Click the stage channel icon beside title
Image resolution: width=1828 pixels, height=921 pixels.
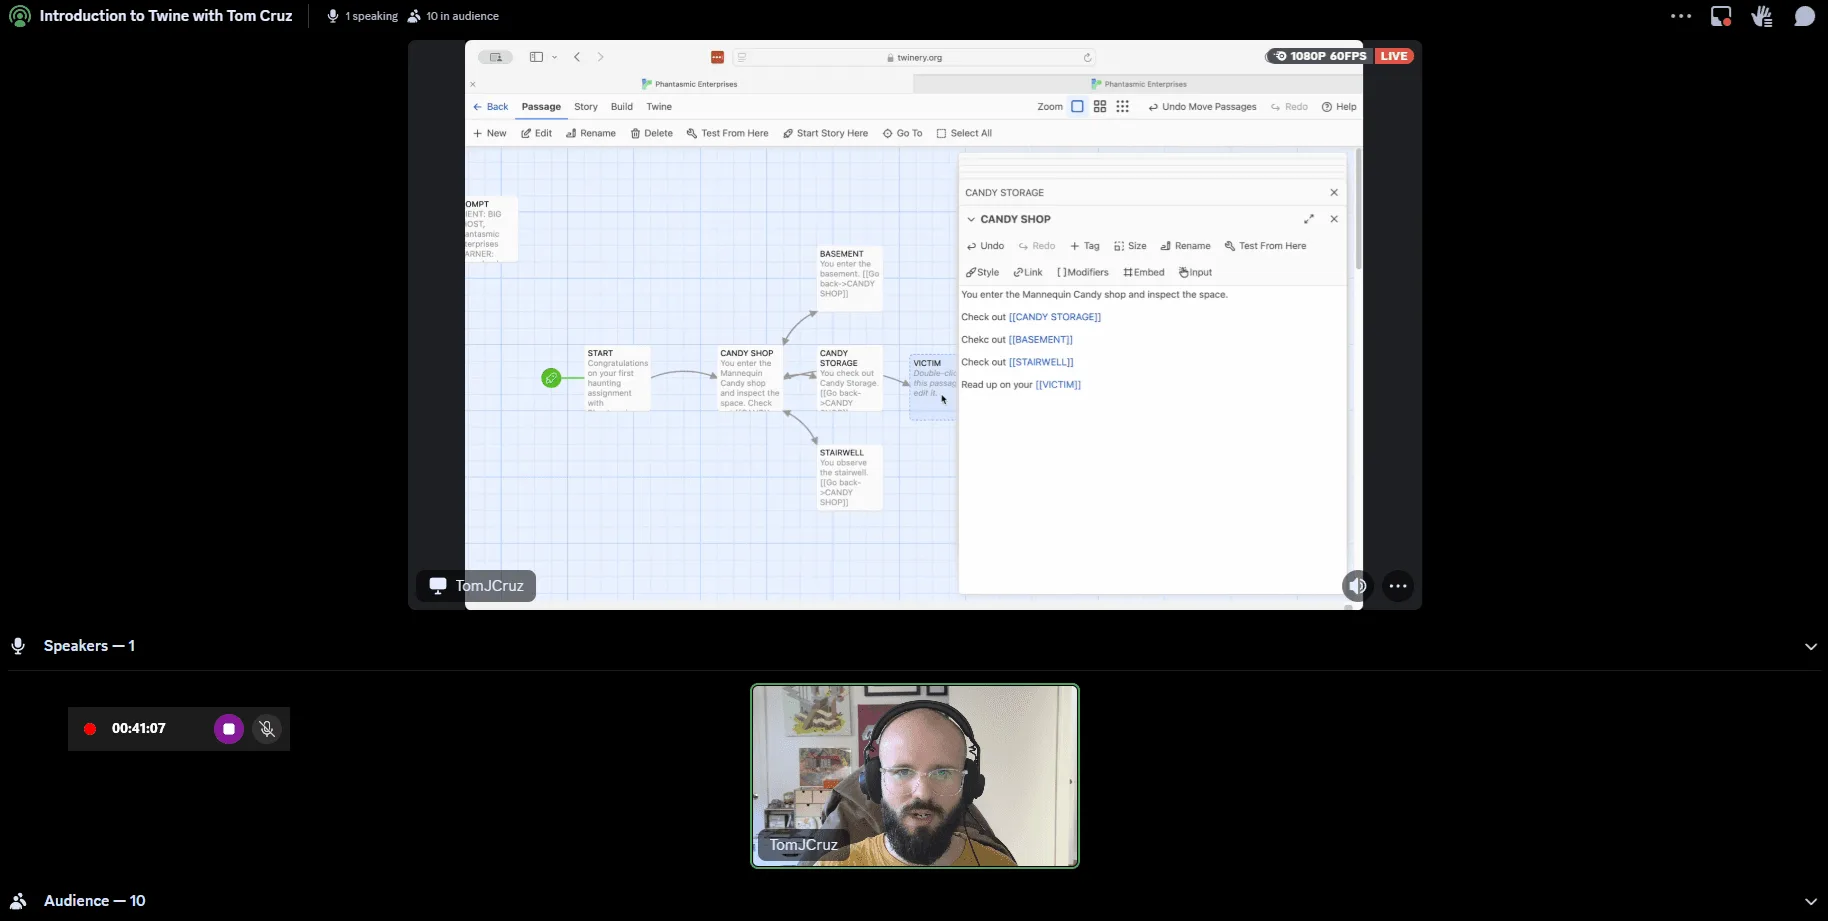coord(19,16)
